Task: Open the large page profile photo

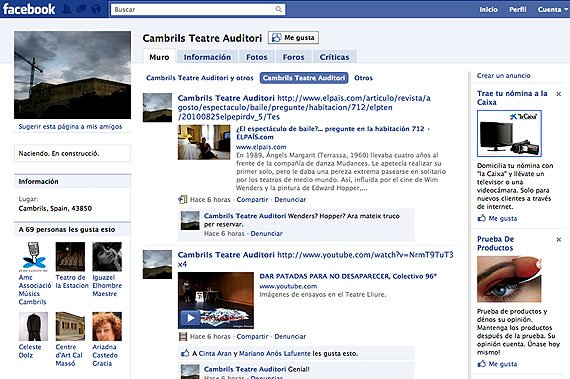Action: pos(72,75)
